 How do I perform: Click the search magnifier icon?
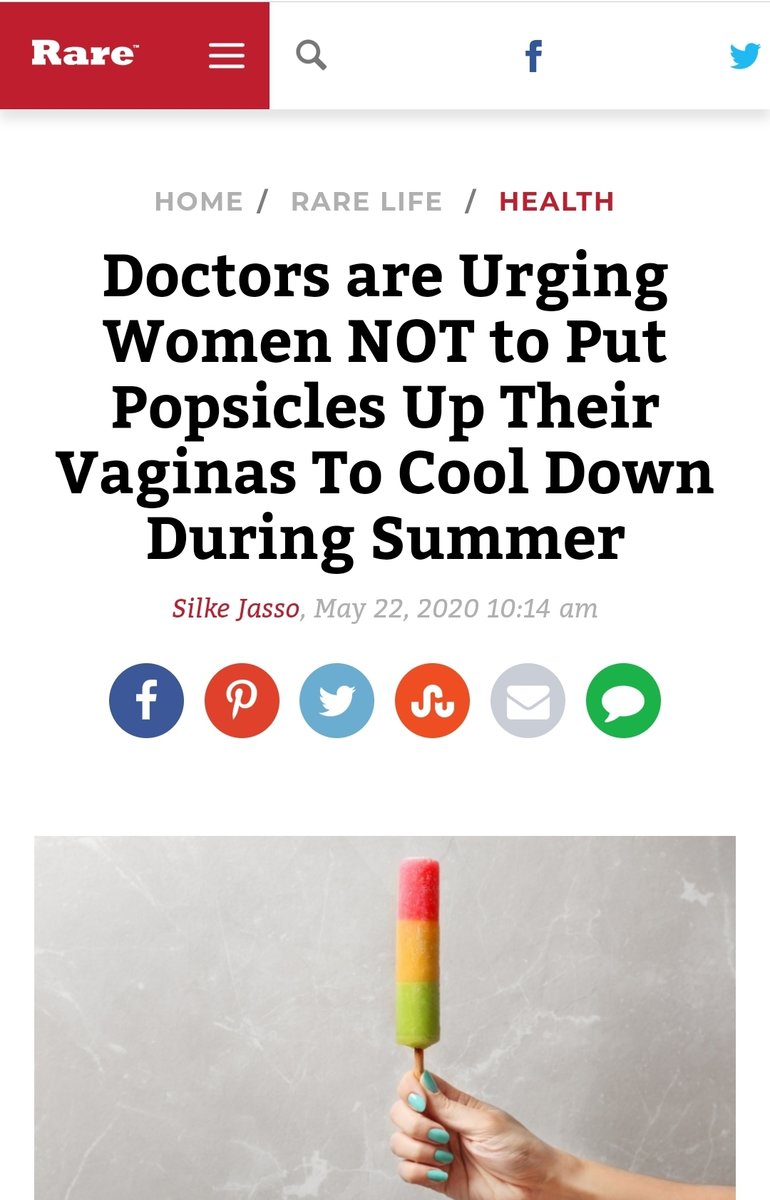point(312,55)
